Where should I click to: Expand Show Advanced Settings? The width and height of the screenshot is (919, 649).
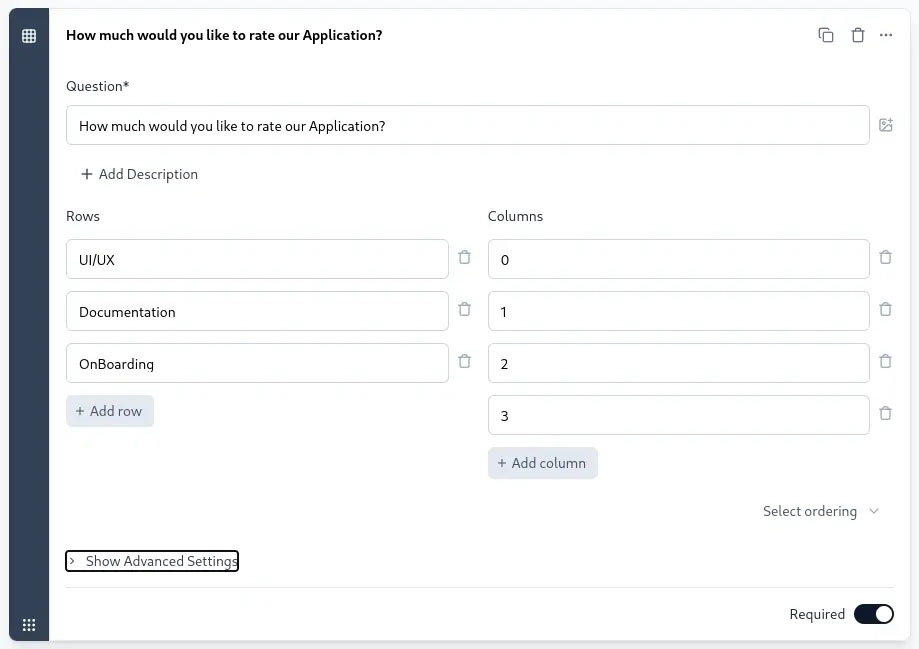point(152,561)
